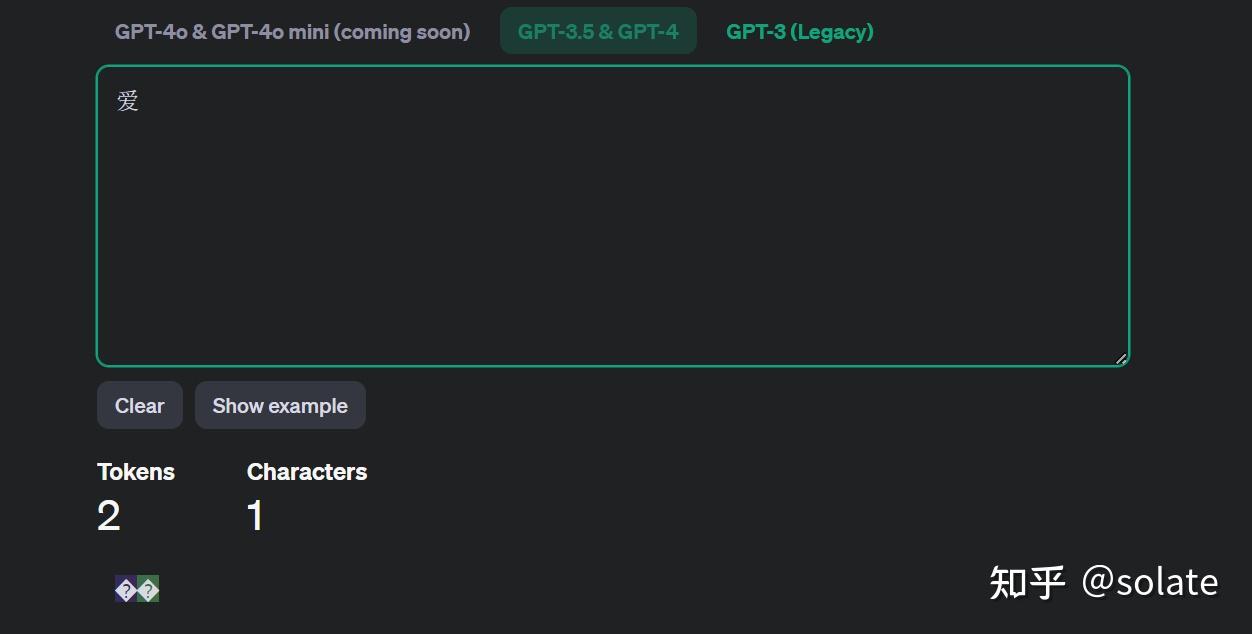Click the Characters count value 1
The height and width of the screenshot is (634, 1252).
click(255, 515)
